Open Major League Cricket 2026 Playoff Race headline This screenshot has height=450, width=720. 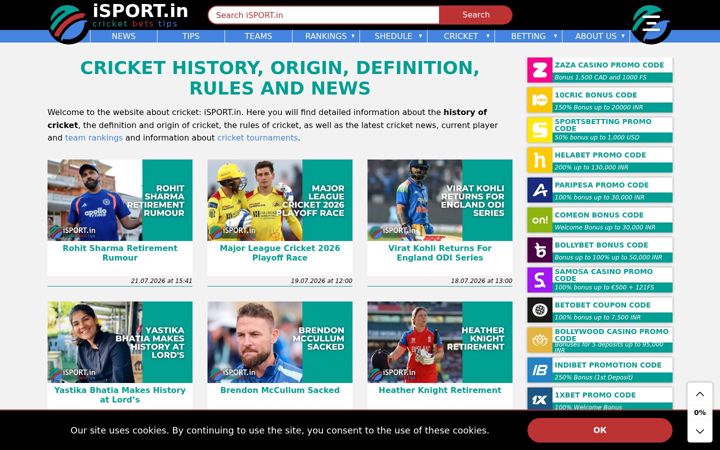pyautogui.click(x=280, y=253)
